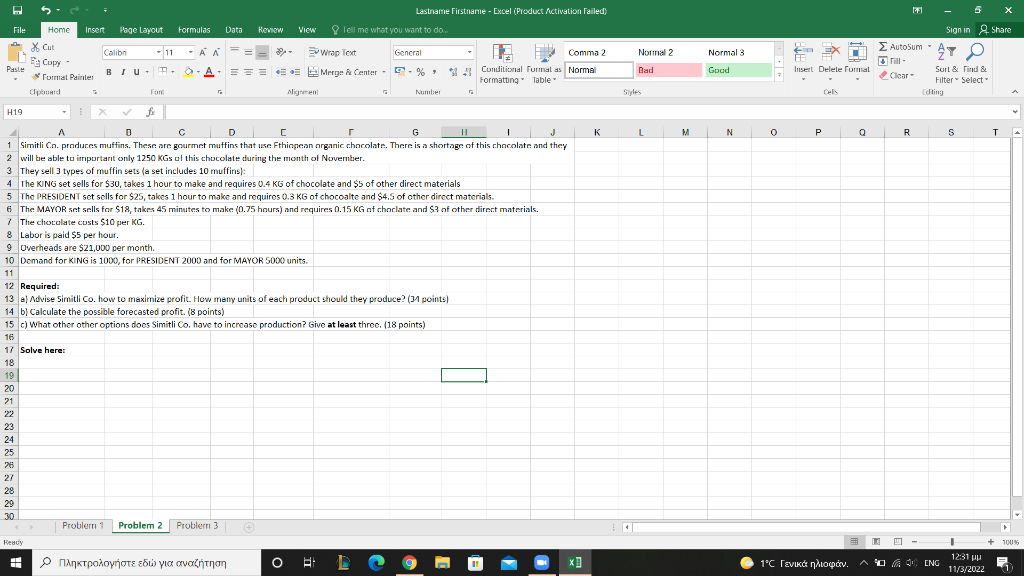Open the Problem 3 sheet tab
The width and height of the screenshot is (1024, 576).
point(197,526)
